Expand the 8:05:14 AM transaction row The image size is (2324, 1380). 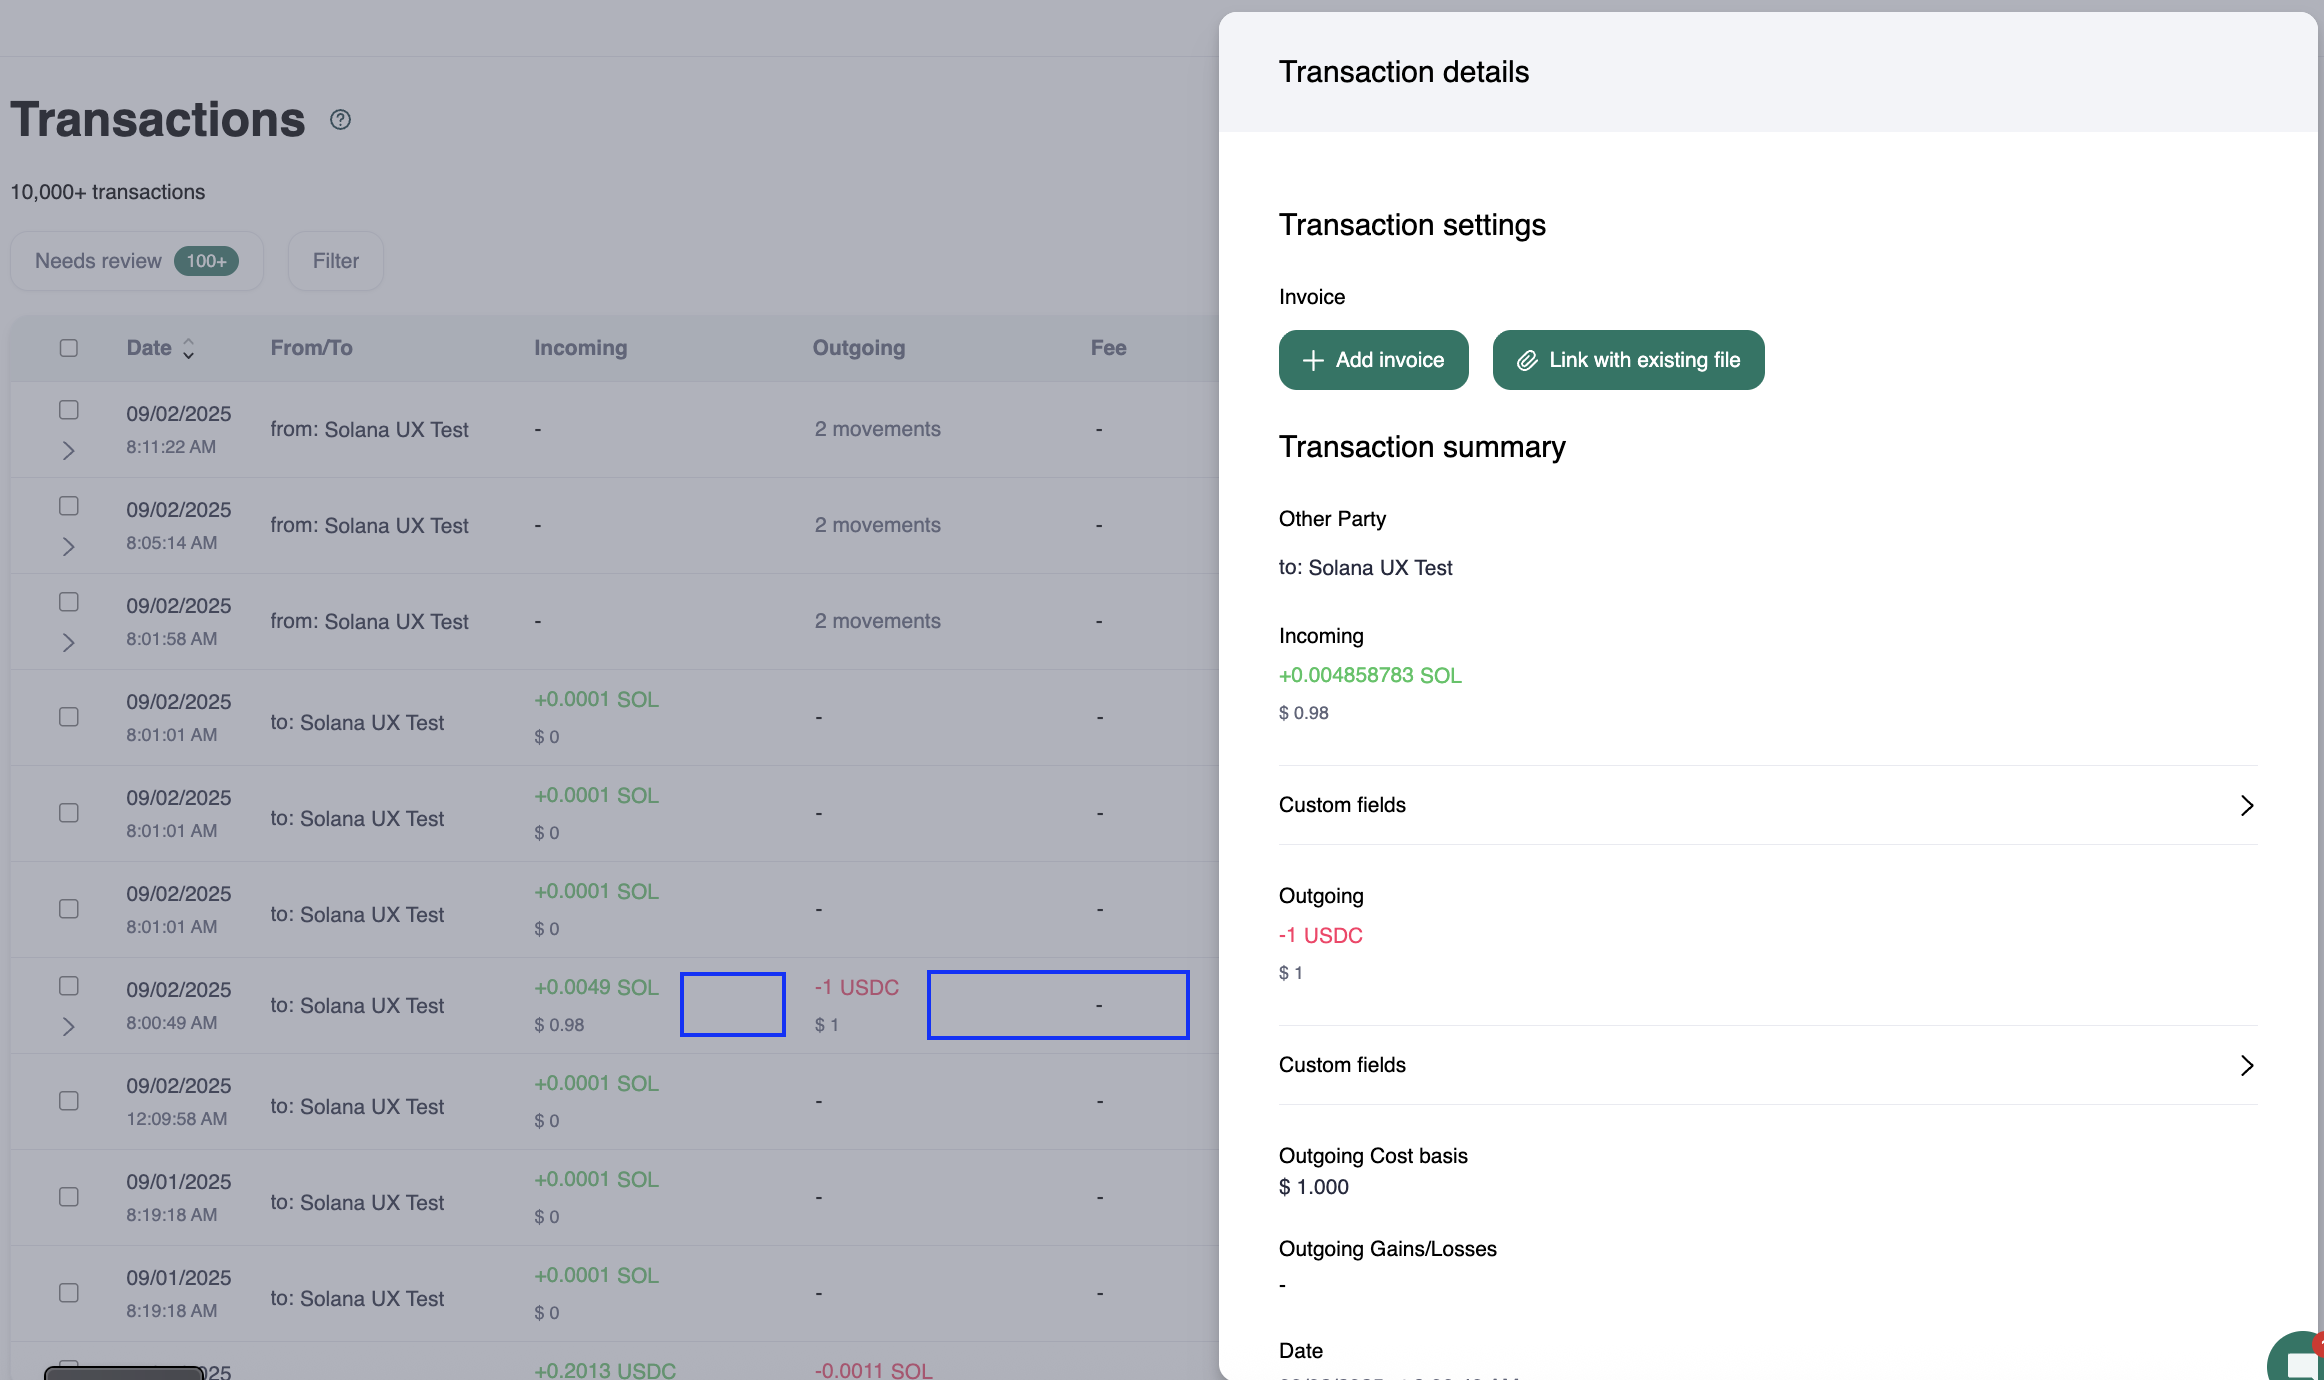coord(69,547)
